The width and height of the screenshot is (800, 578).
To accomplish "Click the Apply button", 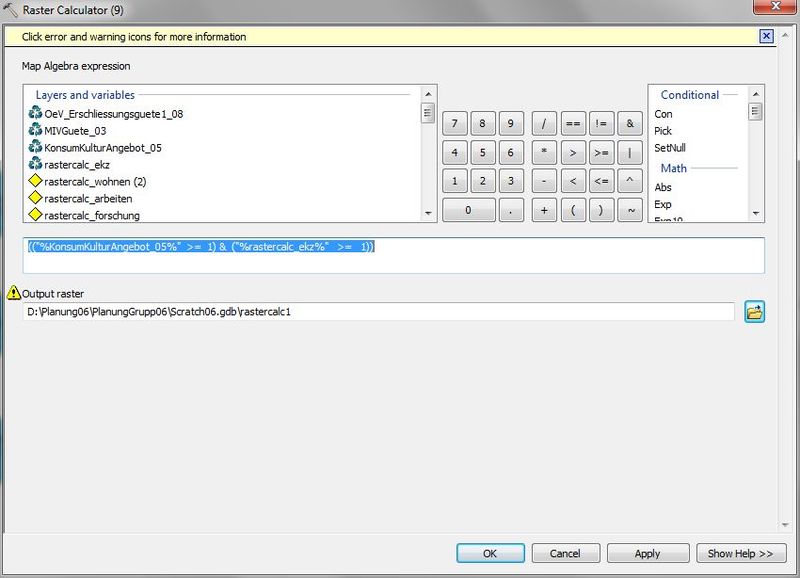I will (x=647, y=553).
